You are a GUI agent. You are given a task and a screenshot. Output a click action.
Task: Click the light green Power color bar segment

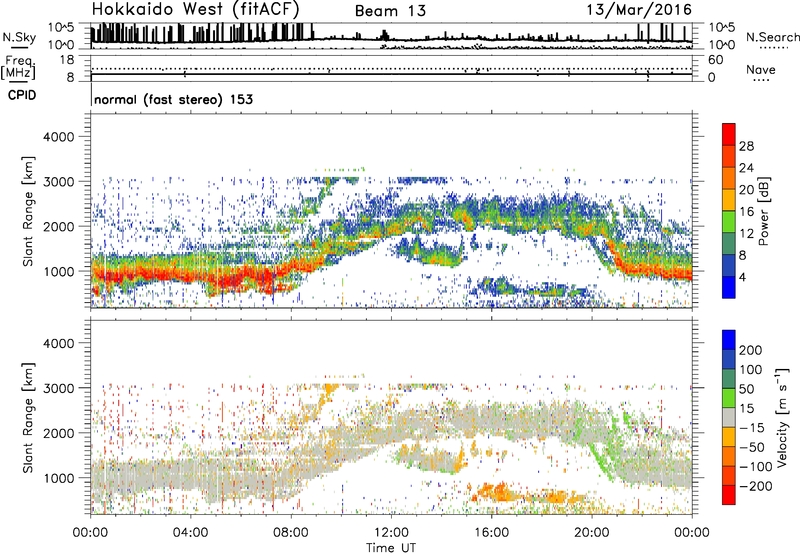(729, 222)
